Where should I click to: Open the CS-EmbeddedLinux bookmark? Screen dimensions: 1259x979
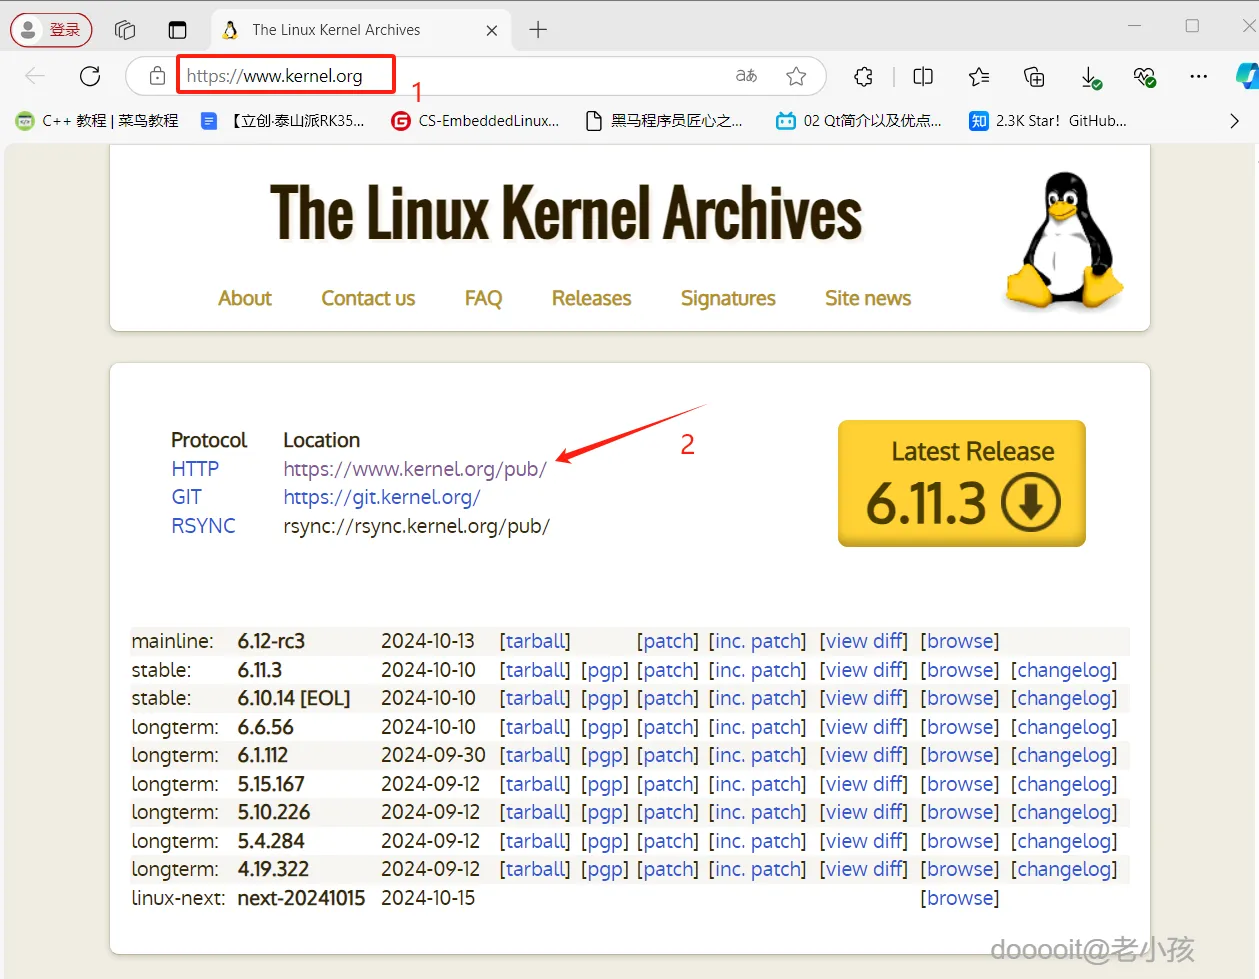tap(476, 121)
